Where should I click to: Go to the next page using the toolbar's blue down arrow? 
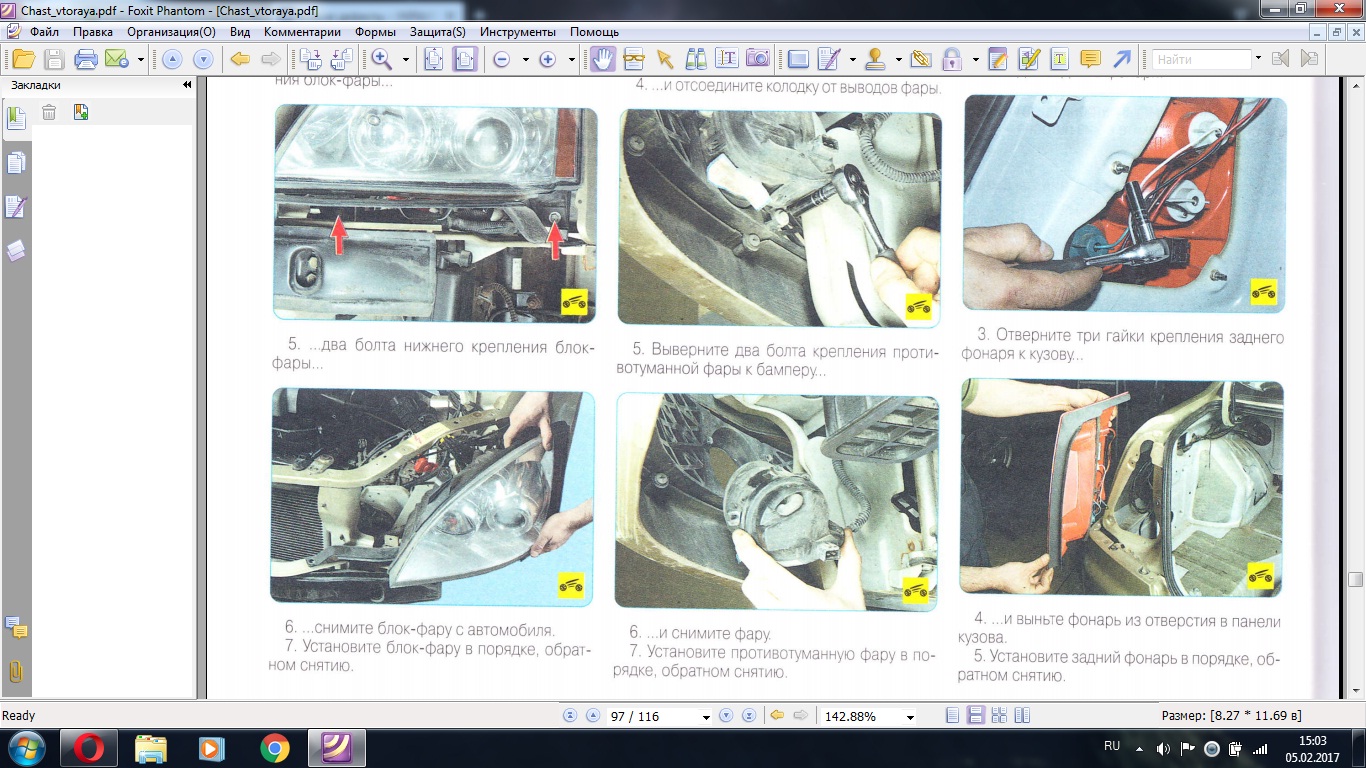[x=203, y=60]
